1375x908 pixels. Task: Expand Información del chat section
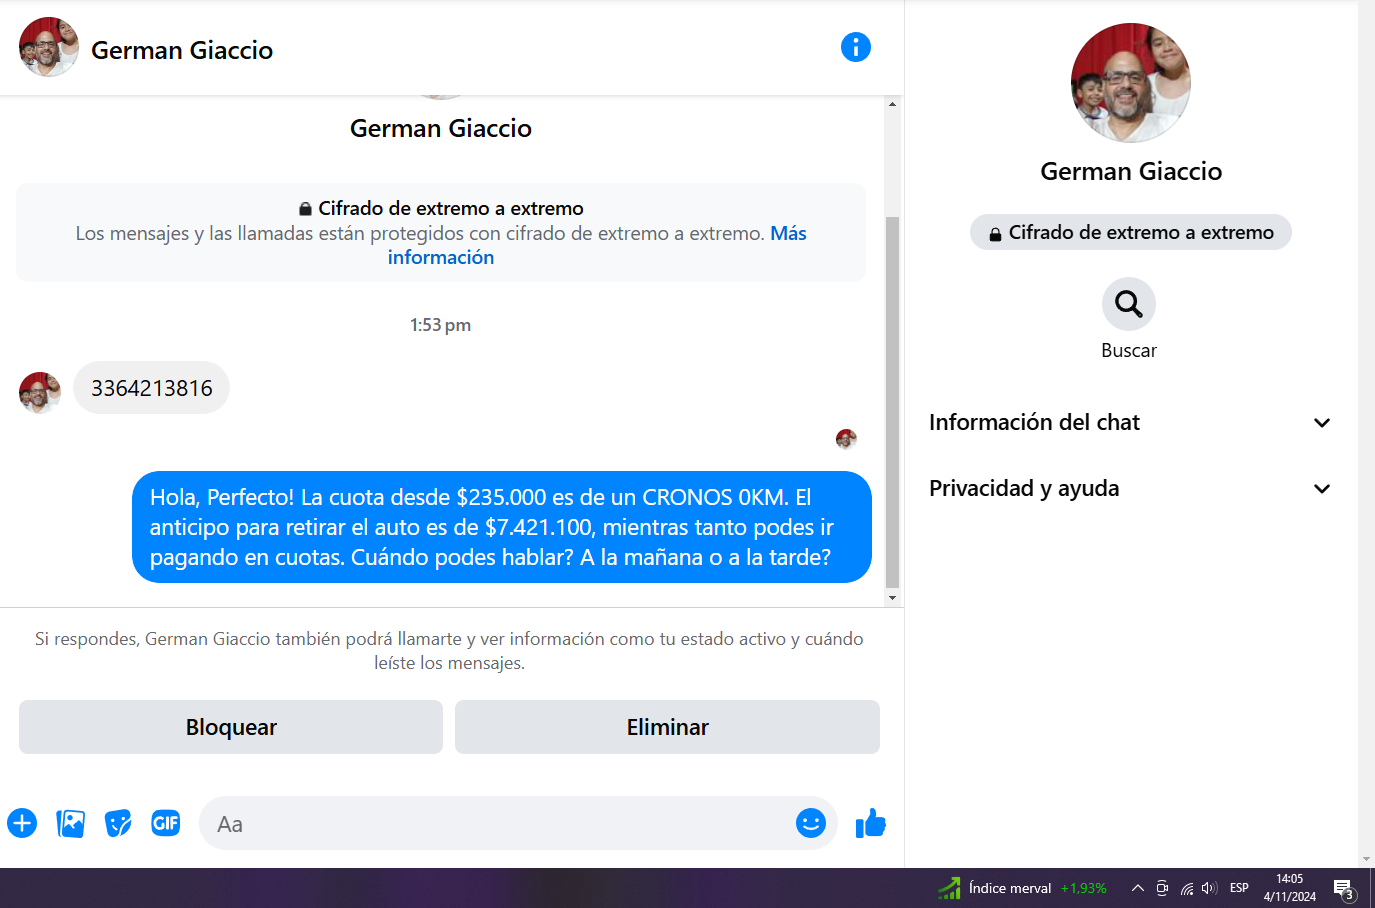1321,423
